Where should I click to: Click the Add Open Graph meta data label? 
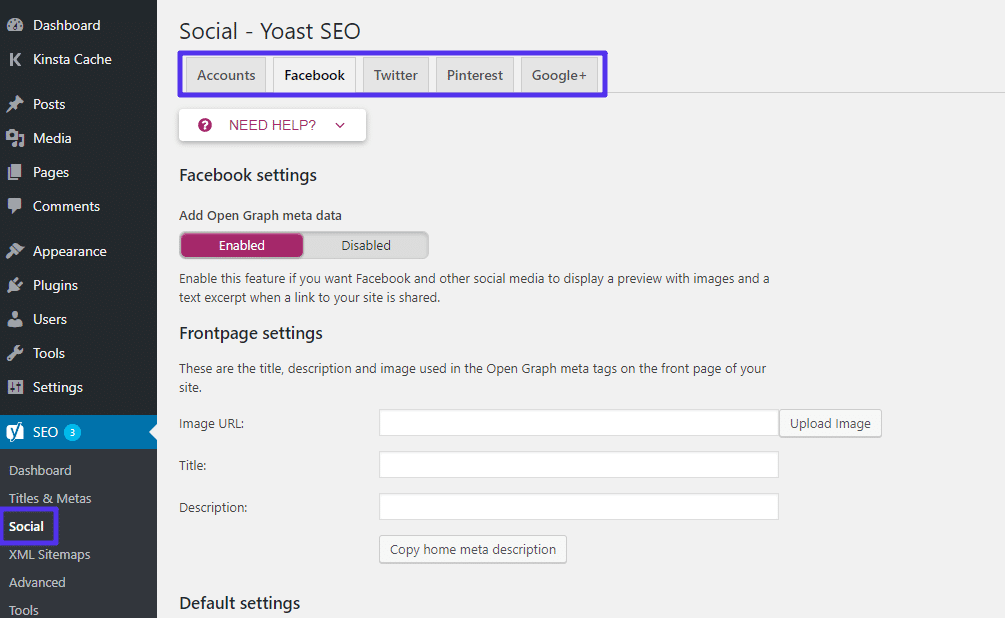[260, 215]
